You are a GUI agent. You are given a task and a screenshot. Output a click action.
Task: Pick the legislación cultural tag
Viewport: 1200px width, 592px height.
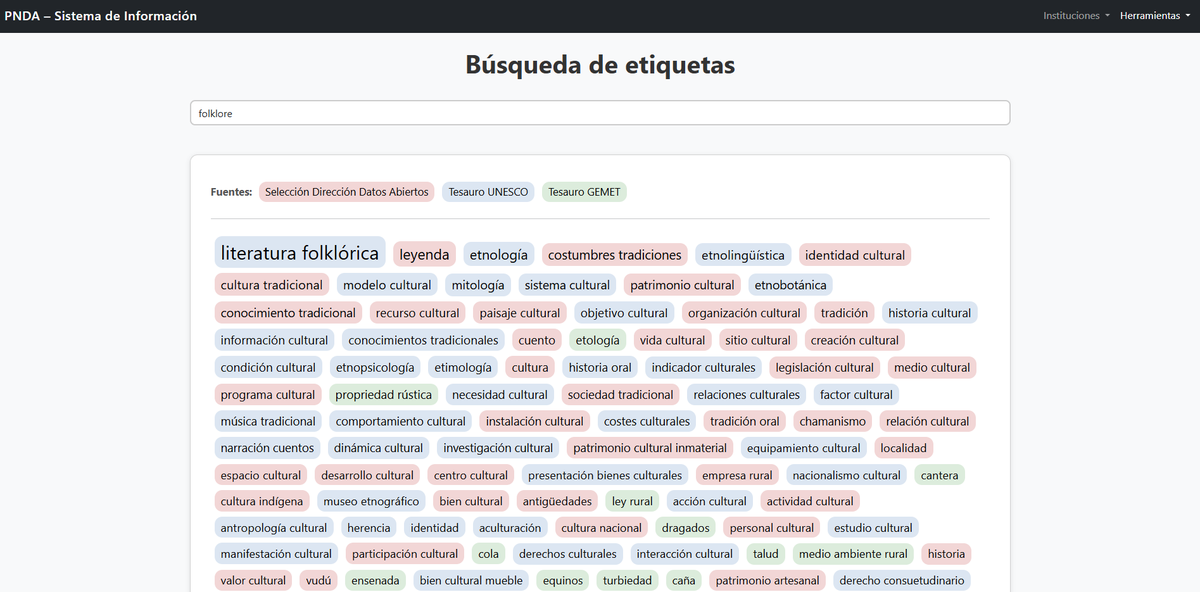(x=825, y=367)
